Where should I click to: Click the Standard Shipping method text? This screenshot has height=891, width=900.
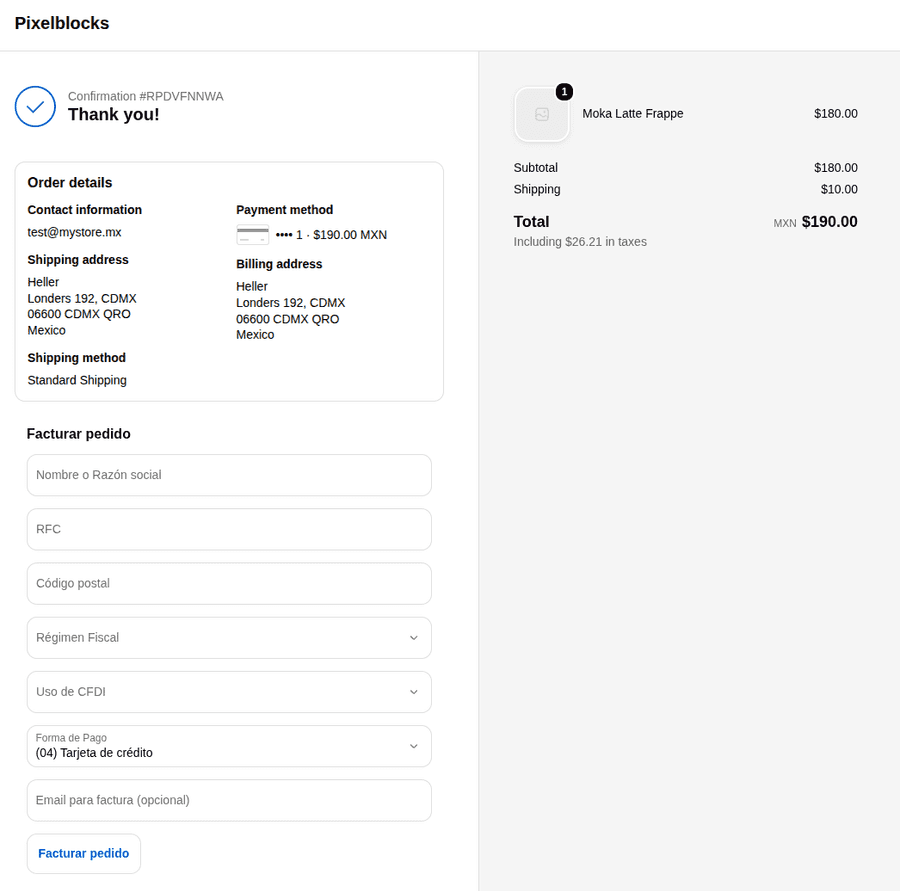(77, 380)
